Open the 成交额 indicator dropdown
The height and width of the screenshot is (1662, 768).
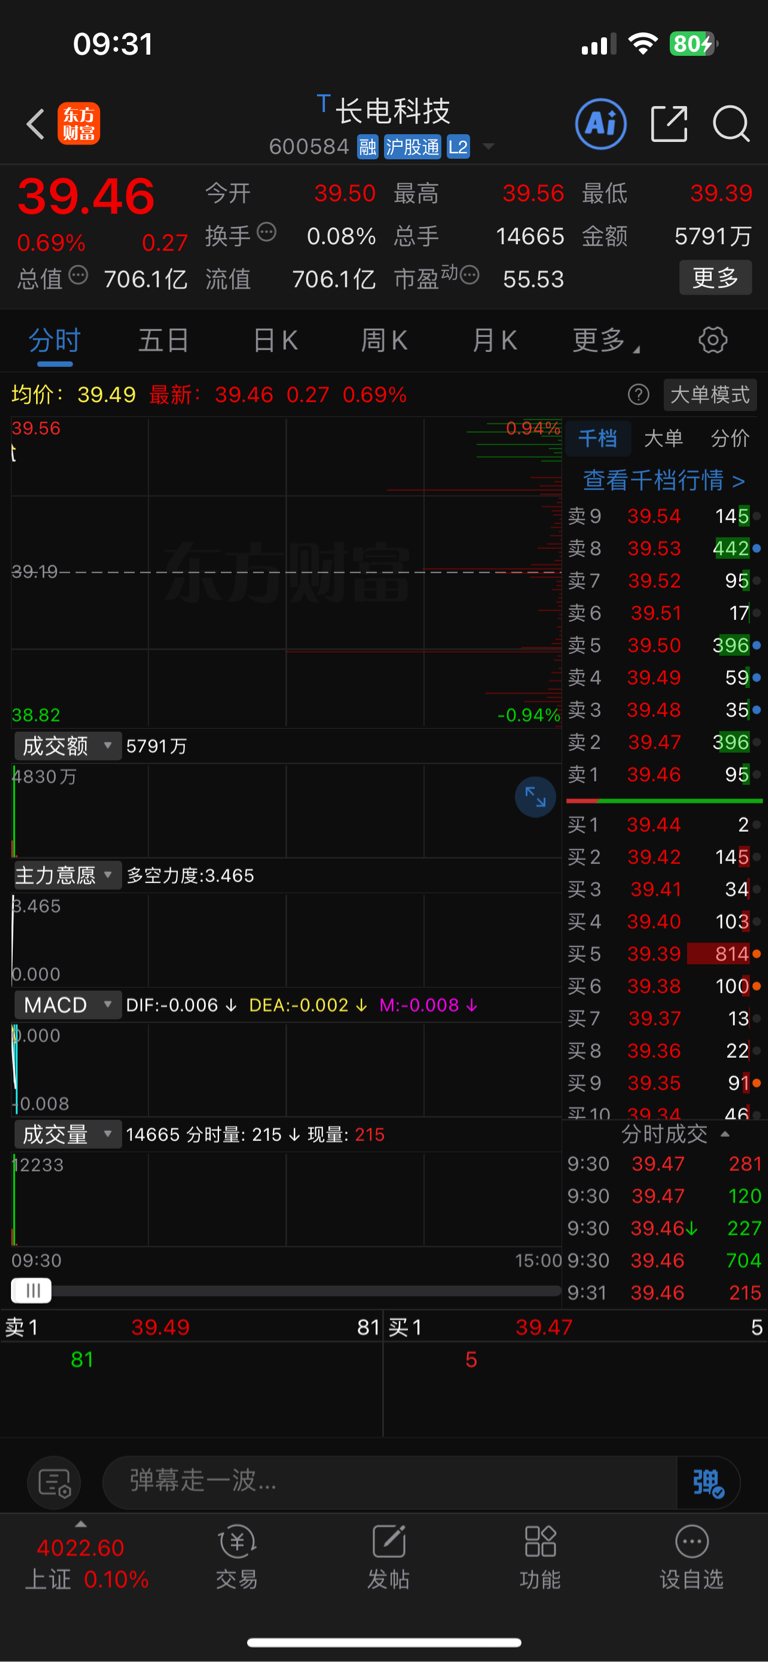(x=67, y=746)
